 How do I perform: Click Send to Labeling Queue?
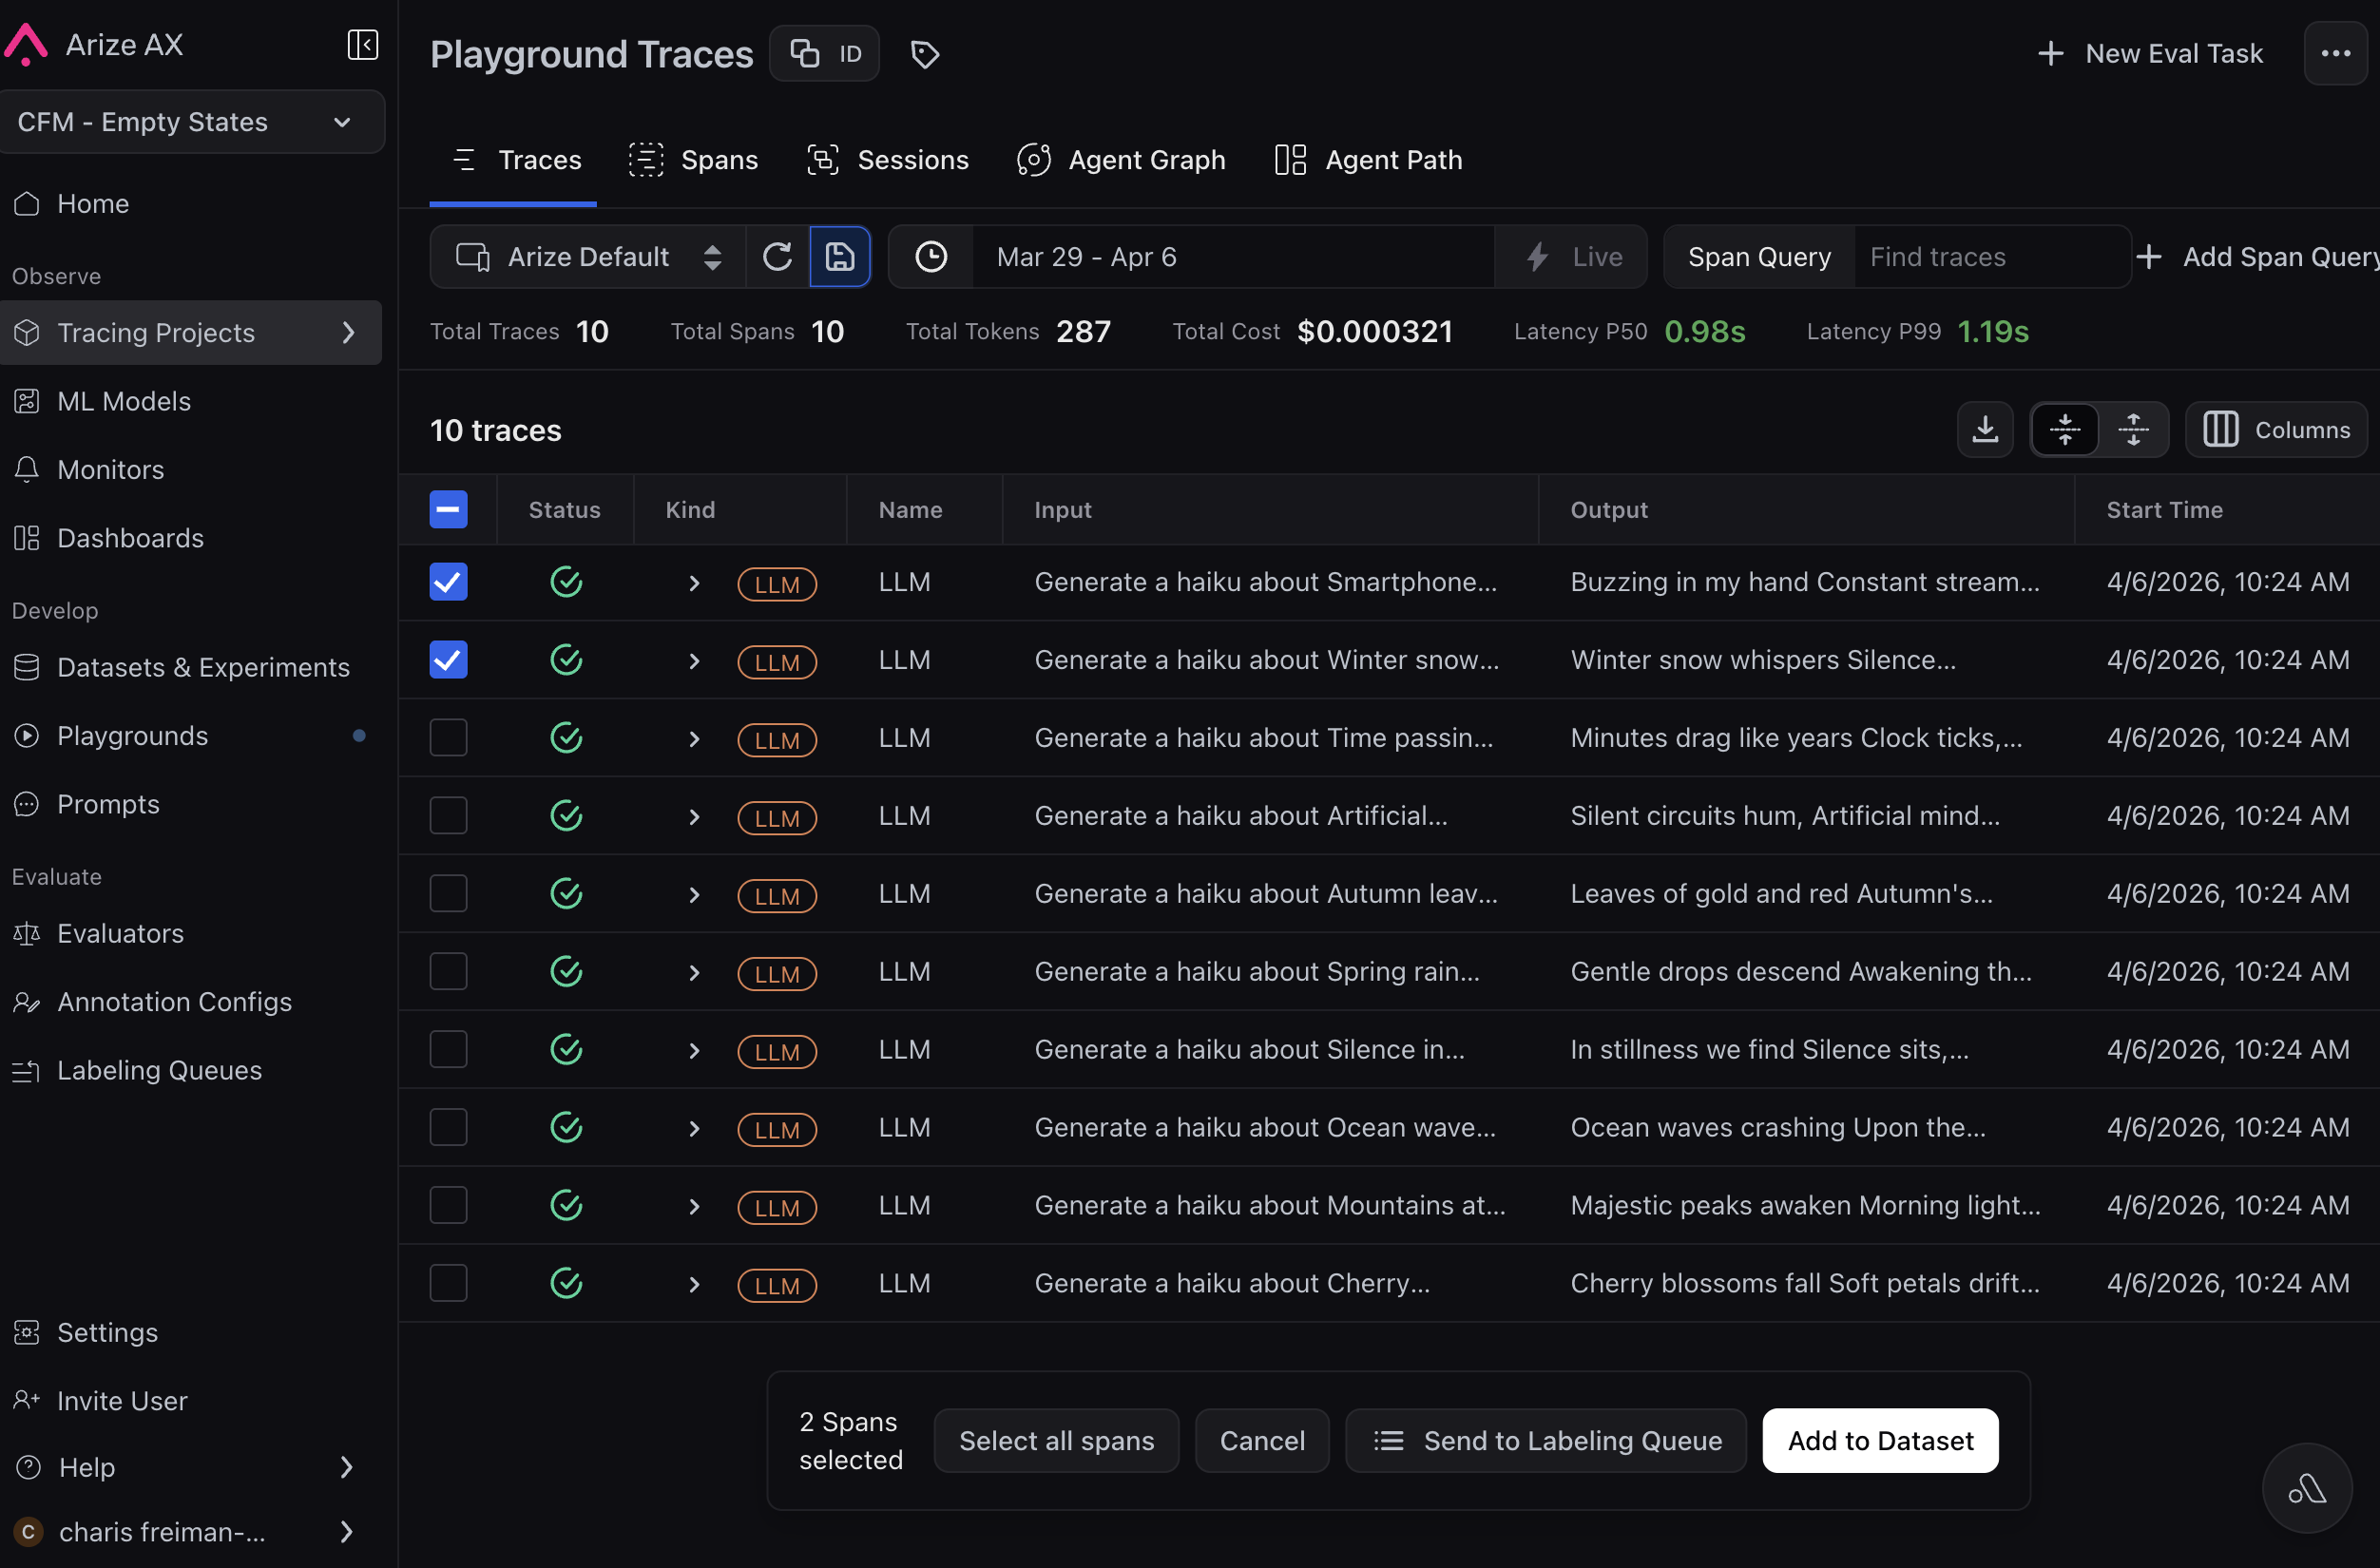click(1546, 1440)
